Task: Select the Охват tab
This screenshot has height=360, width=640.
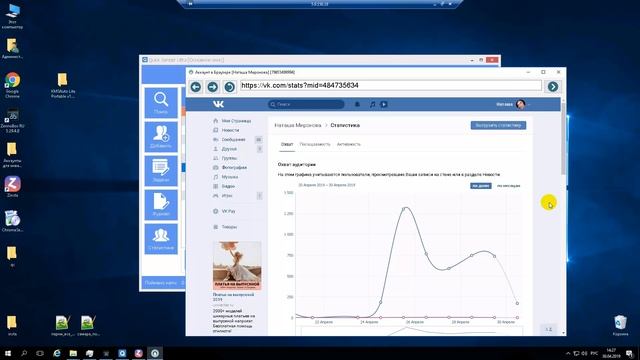Action: point(287,144)
